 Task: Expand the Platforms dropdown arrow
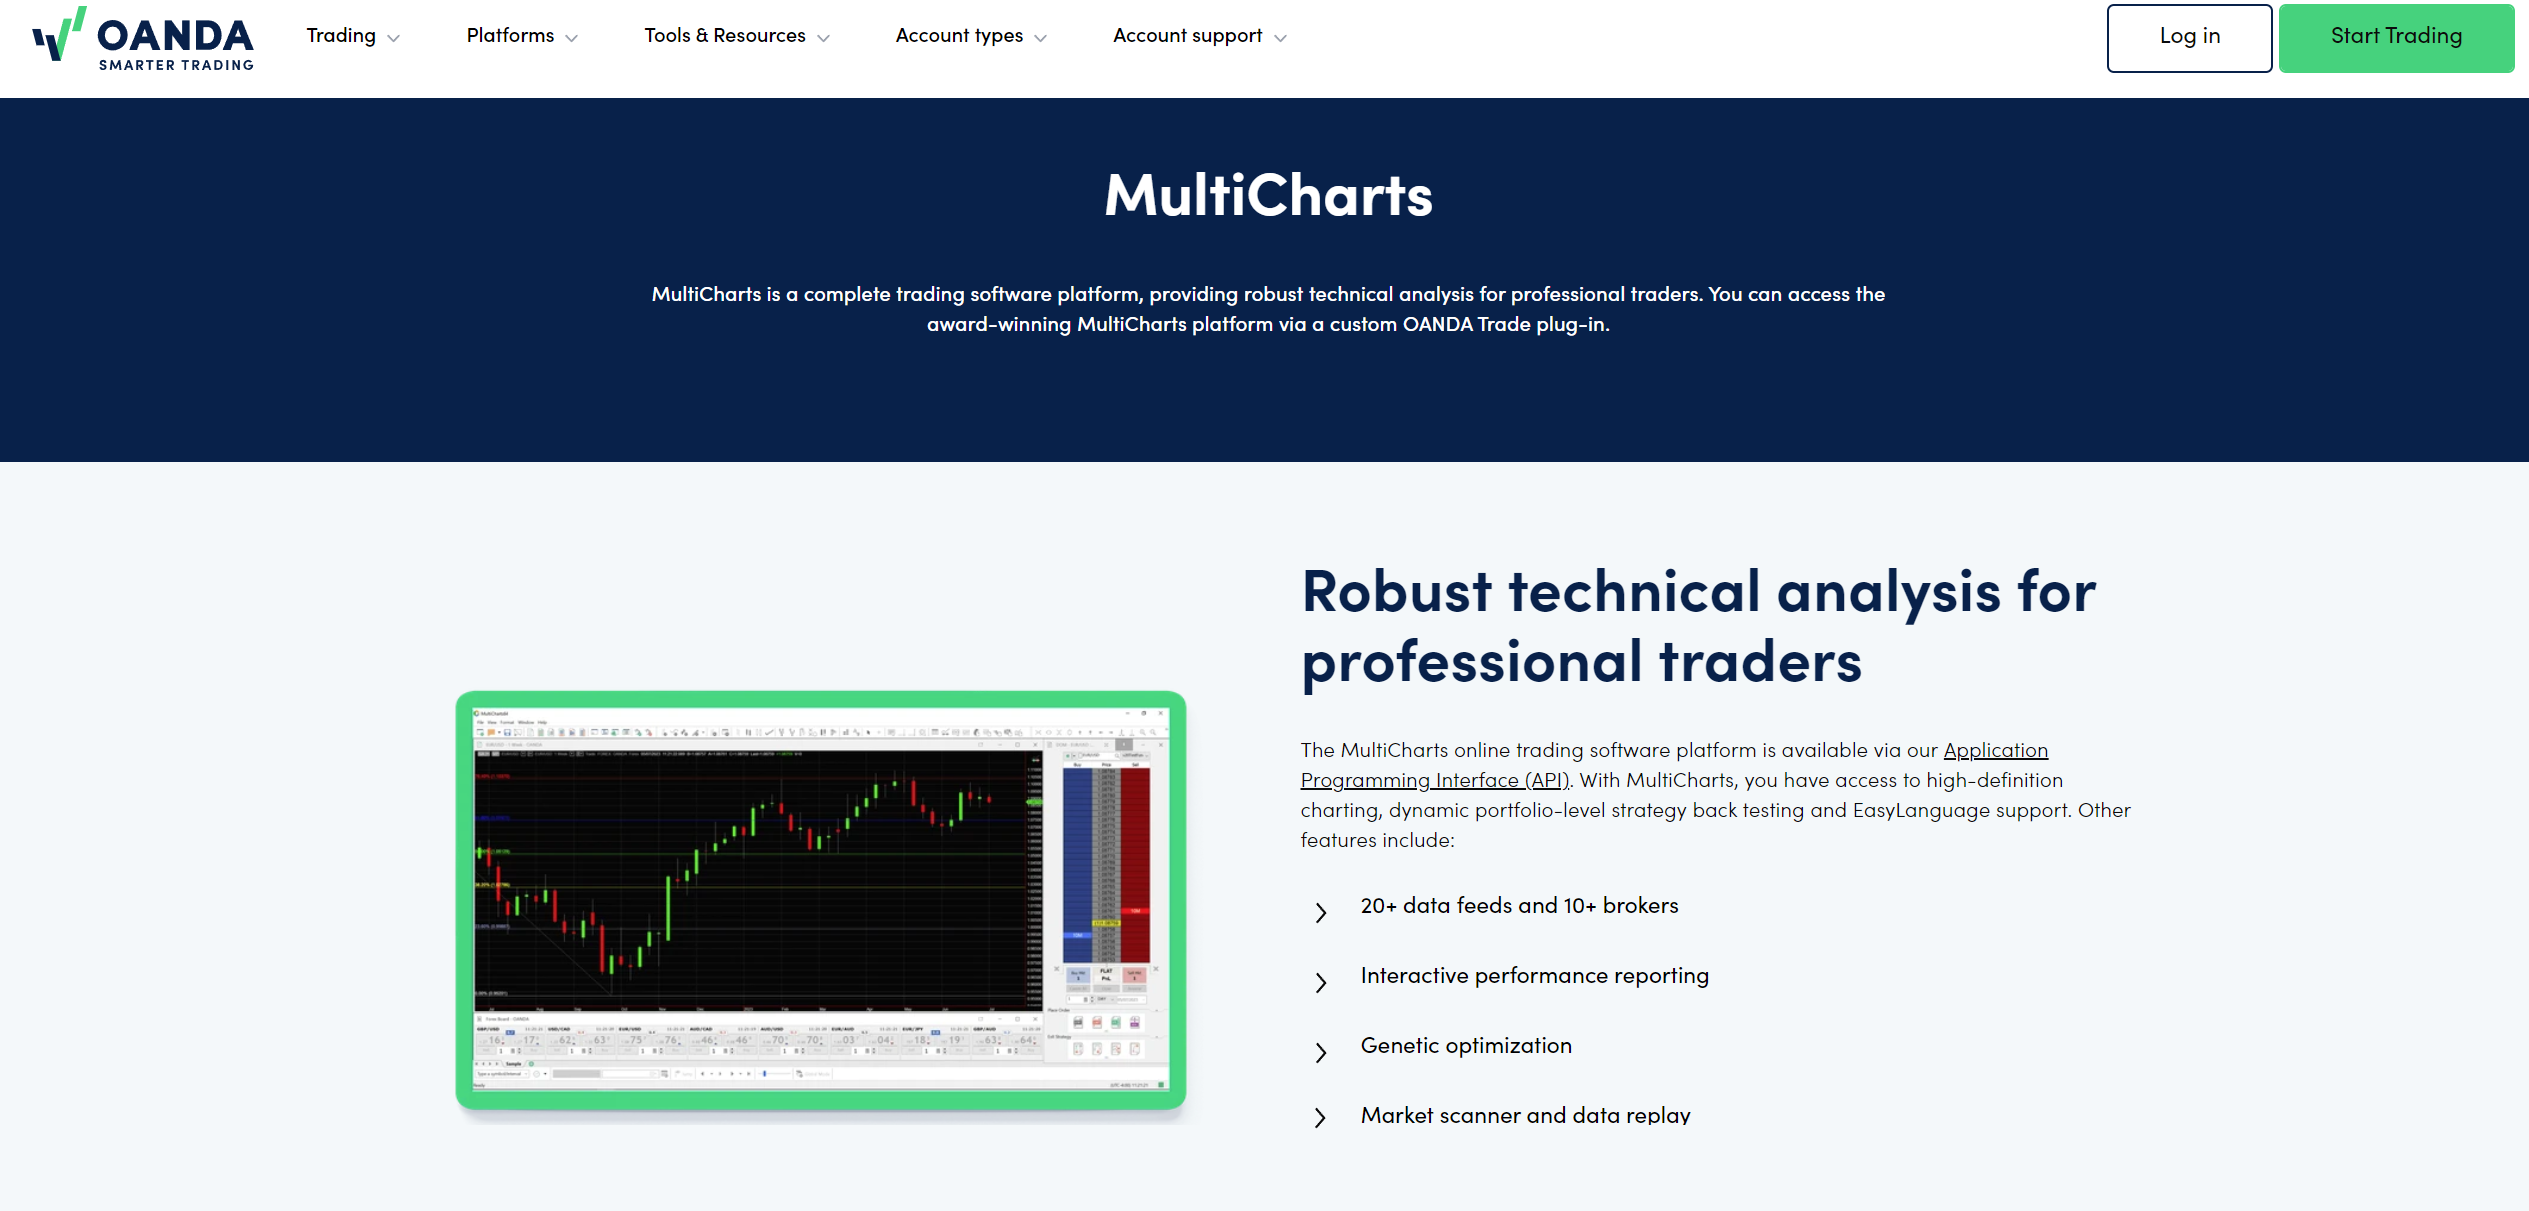572,38
